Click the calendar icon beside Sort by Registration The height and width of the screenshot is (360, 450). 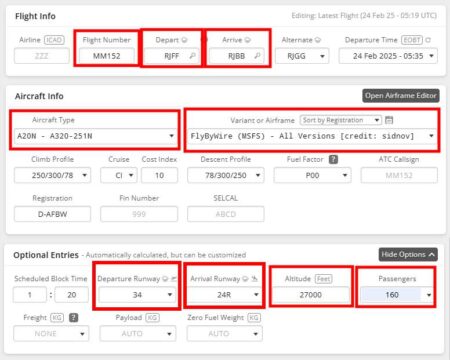pos(389,120)
